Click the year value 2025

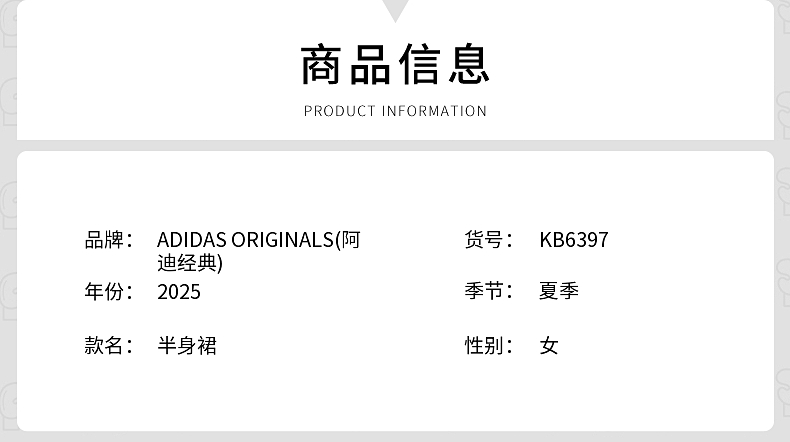click(179, 292)
